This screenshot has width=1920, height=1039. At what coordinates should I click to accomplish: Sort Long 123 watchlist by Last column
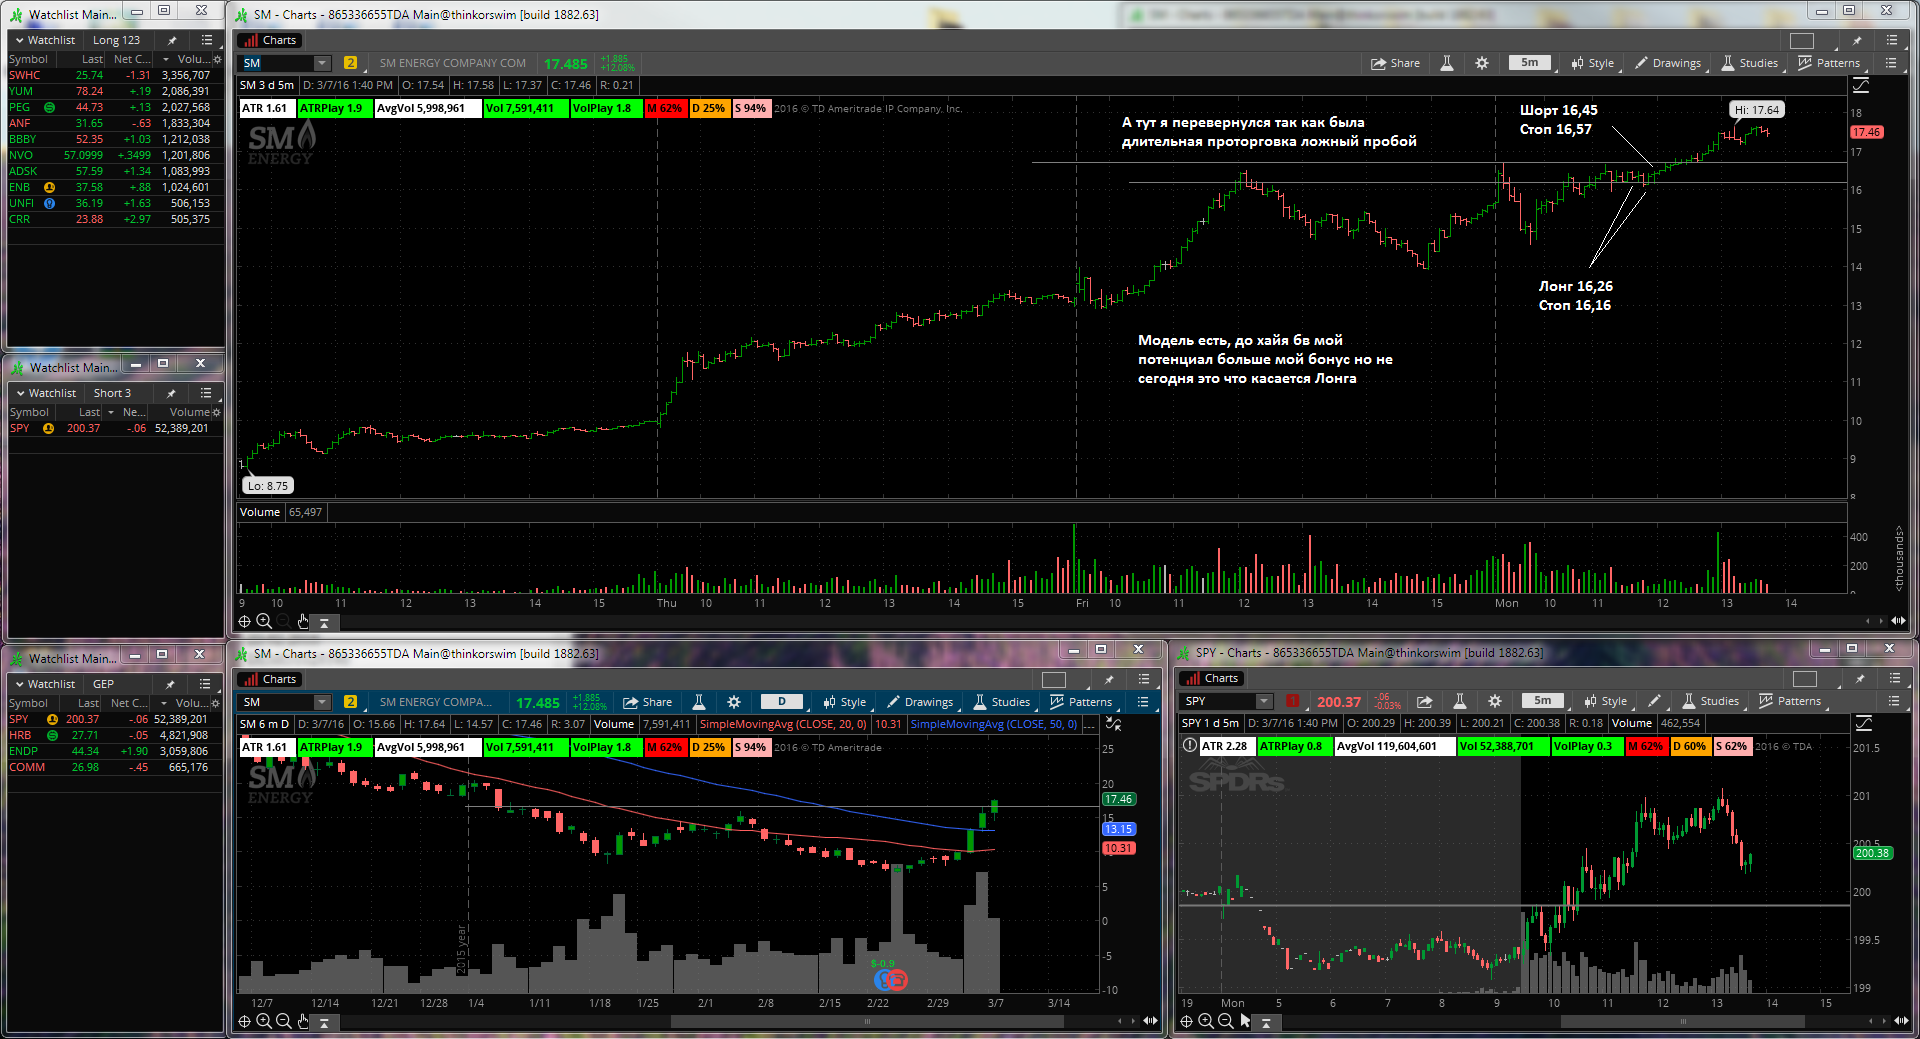pyautogui.click(x=92, y=59)
